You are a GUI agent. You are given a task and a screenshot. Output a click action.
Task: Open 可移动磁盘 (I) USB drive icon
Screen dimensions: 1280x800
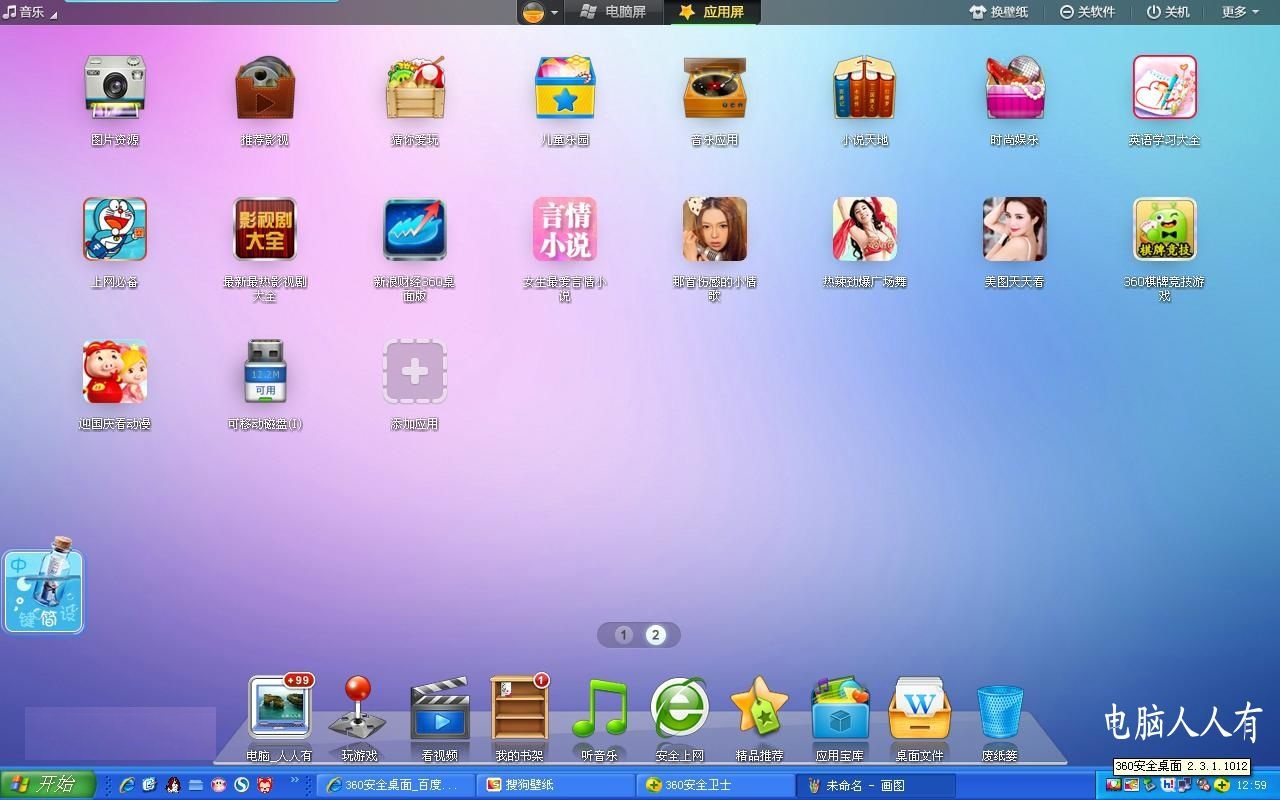point(265,372)
